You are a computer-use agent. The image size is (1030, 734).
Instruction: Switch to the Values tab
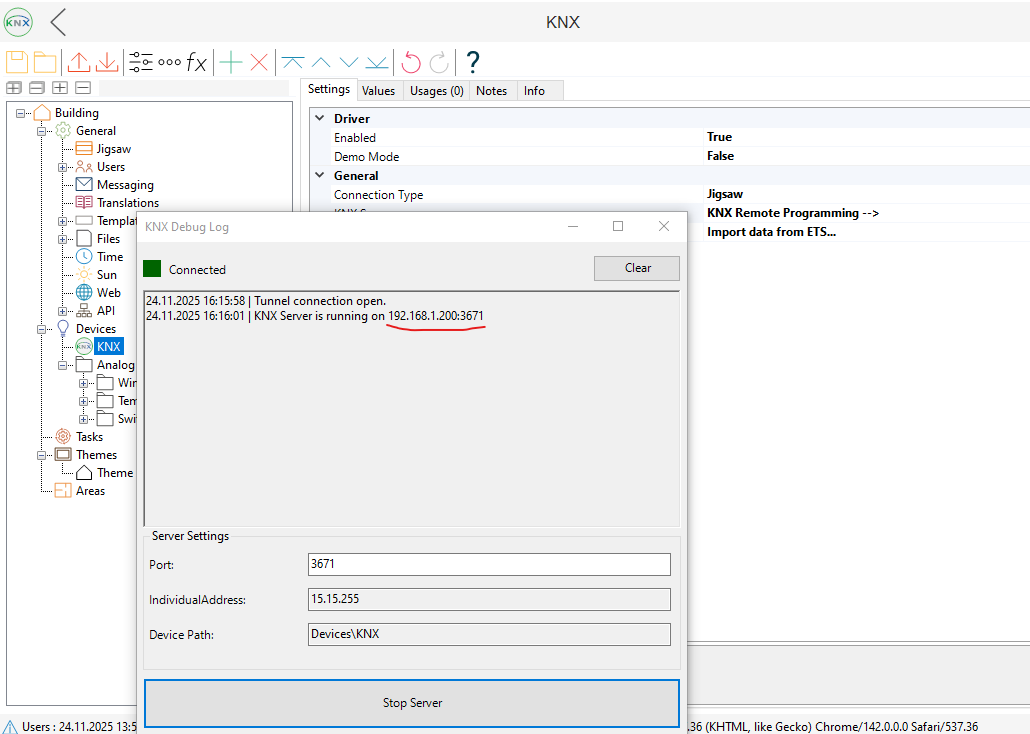click(378, 91)
